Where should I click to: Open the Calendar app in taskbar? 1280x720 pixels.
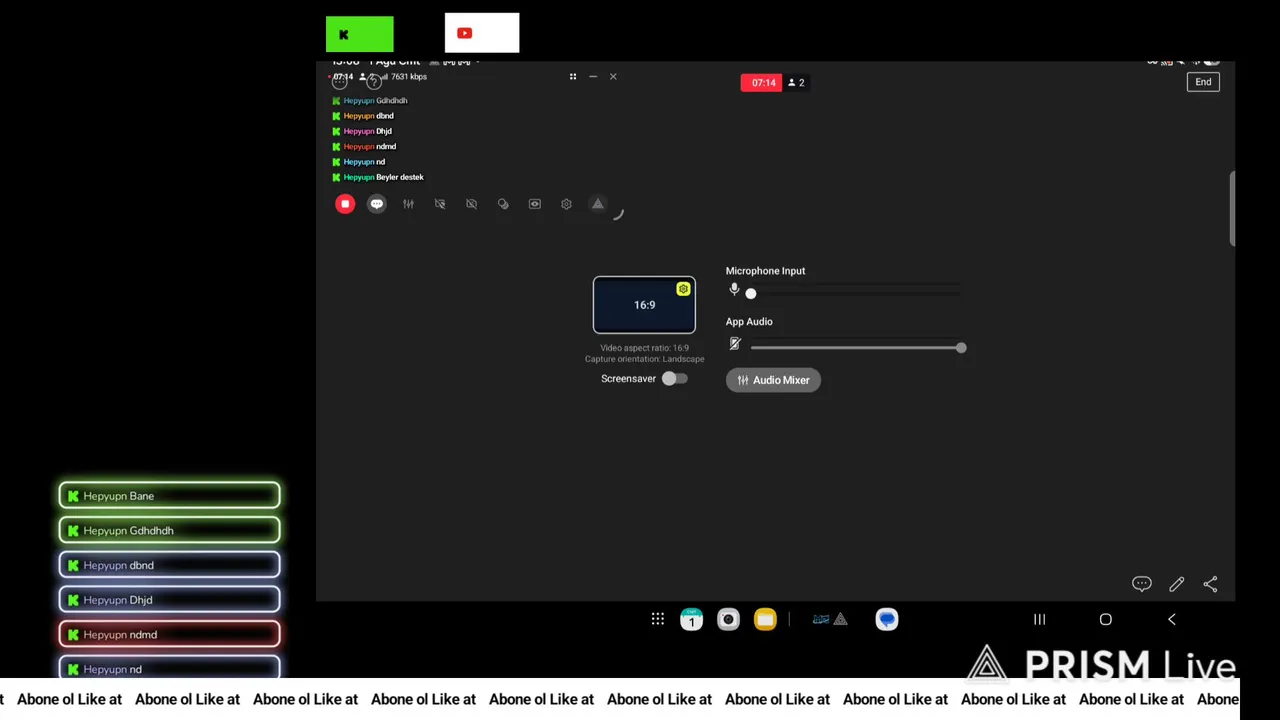[x=691, y=620]
